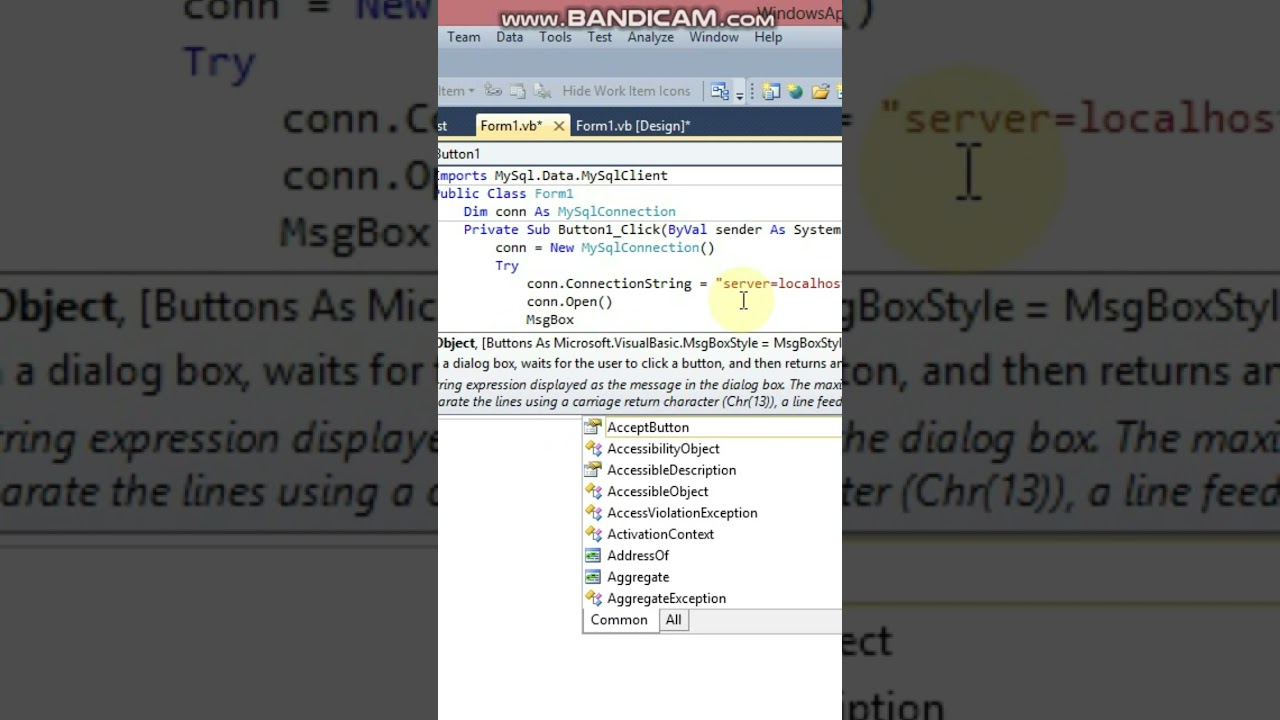Open the Window menu
The image size is (1280, 720).
coord(714,37)
